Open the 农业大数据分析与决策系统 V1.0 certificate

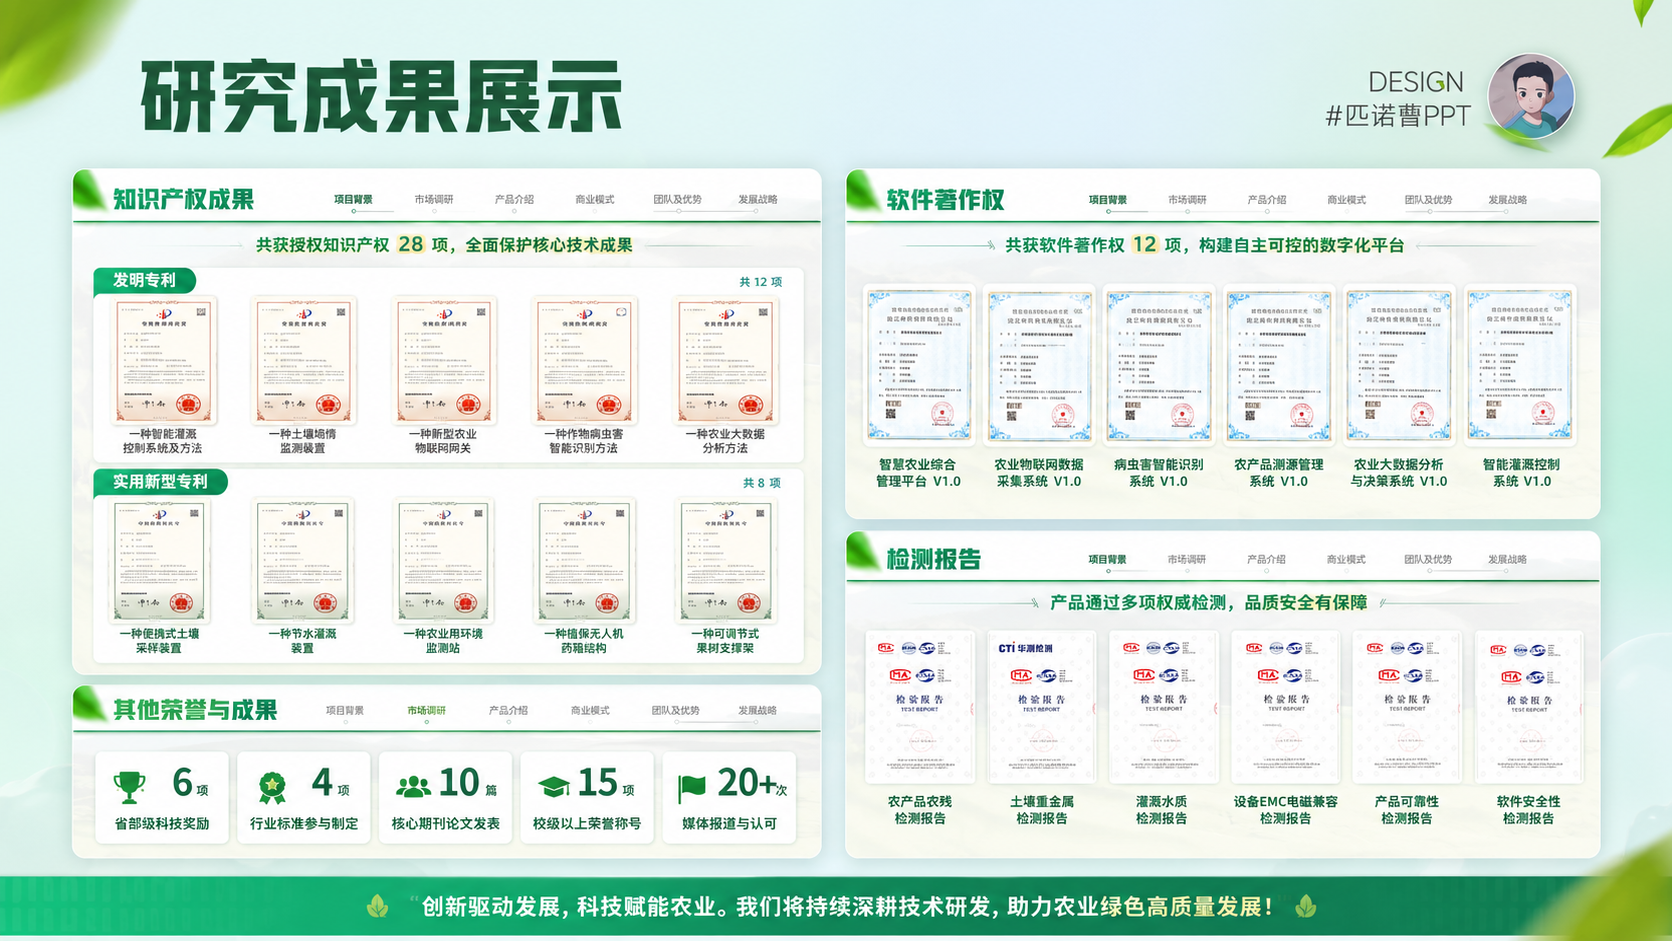coord(1399,365)
